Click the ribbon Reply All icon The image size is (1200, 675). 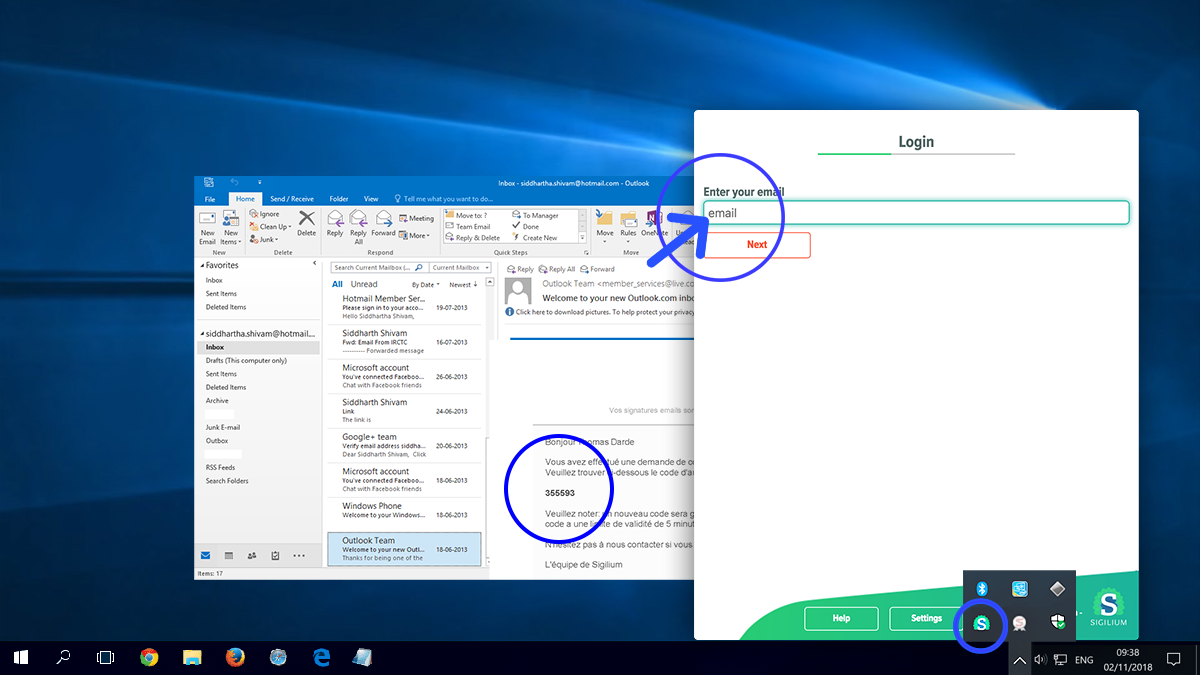359,227
